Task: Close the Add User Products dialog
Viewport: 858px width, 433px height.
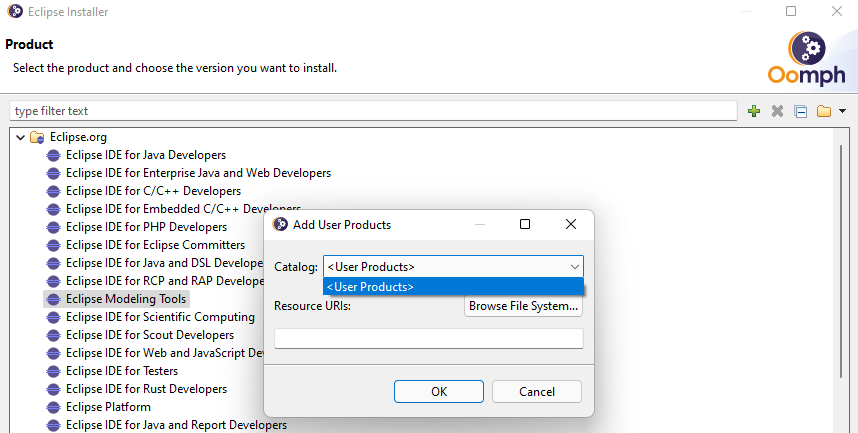Action: pyautogui.click(x=571, y=224)
